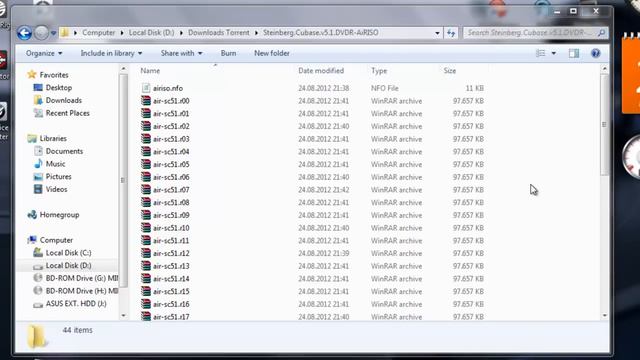Go to Downloads Torrent in breadcrumb
The width and height of the screenshot is (640, 360).
pyautogui.click(x=218, y=33)
